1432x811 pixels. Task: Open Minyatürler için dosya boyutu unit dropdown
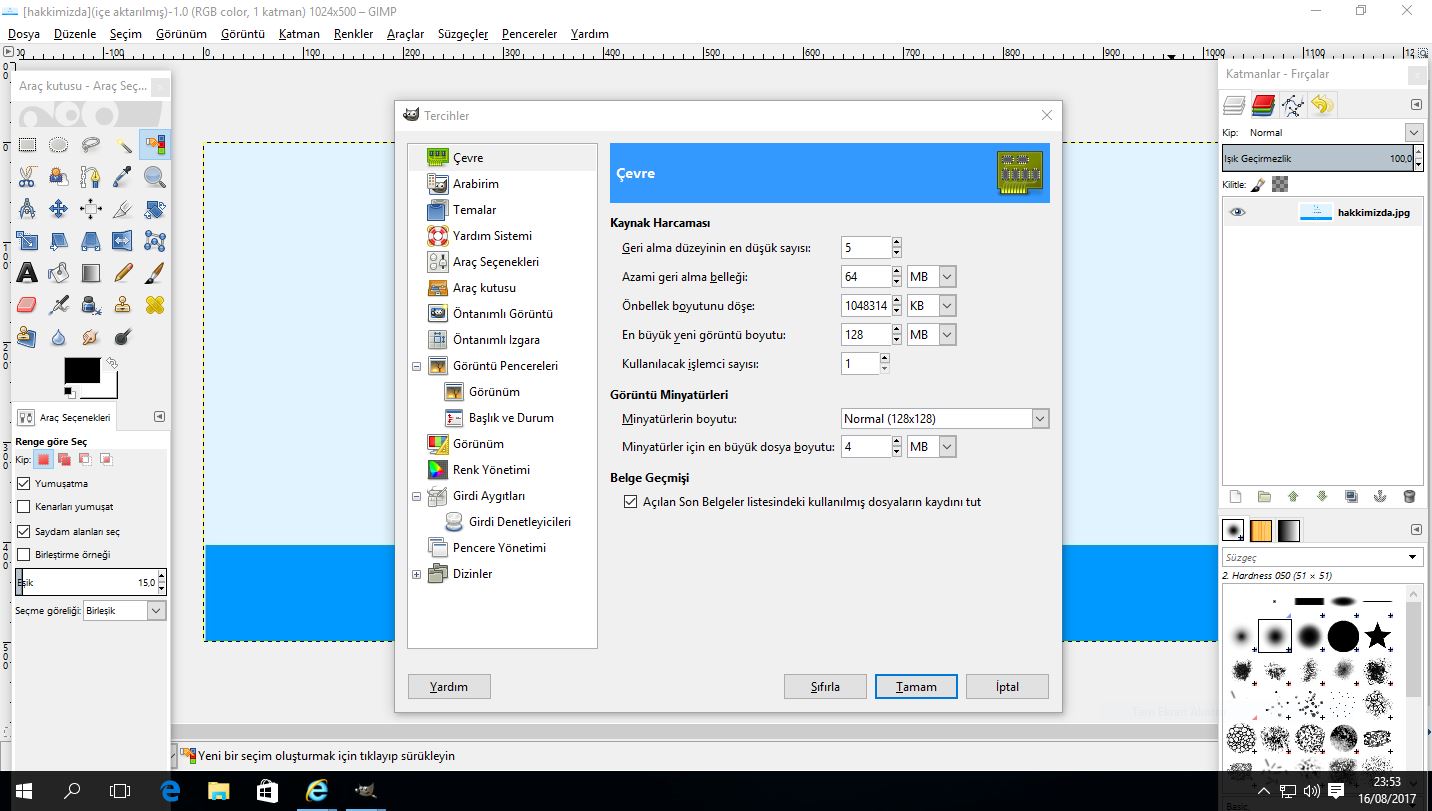tap(932, 447)
